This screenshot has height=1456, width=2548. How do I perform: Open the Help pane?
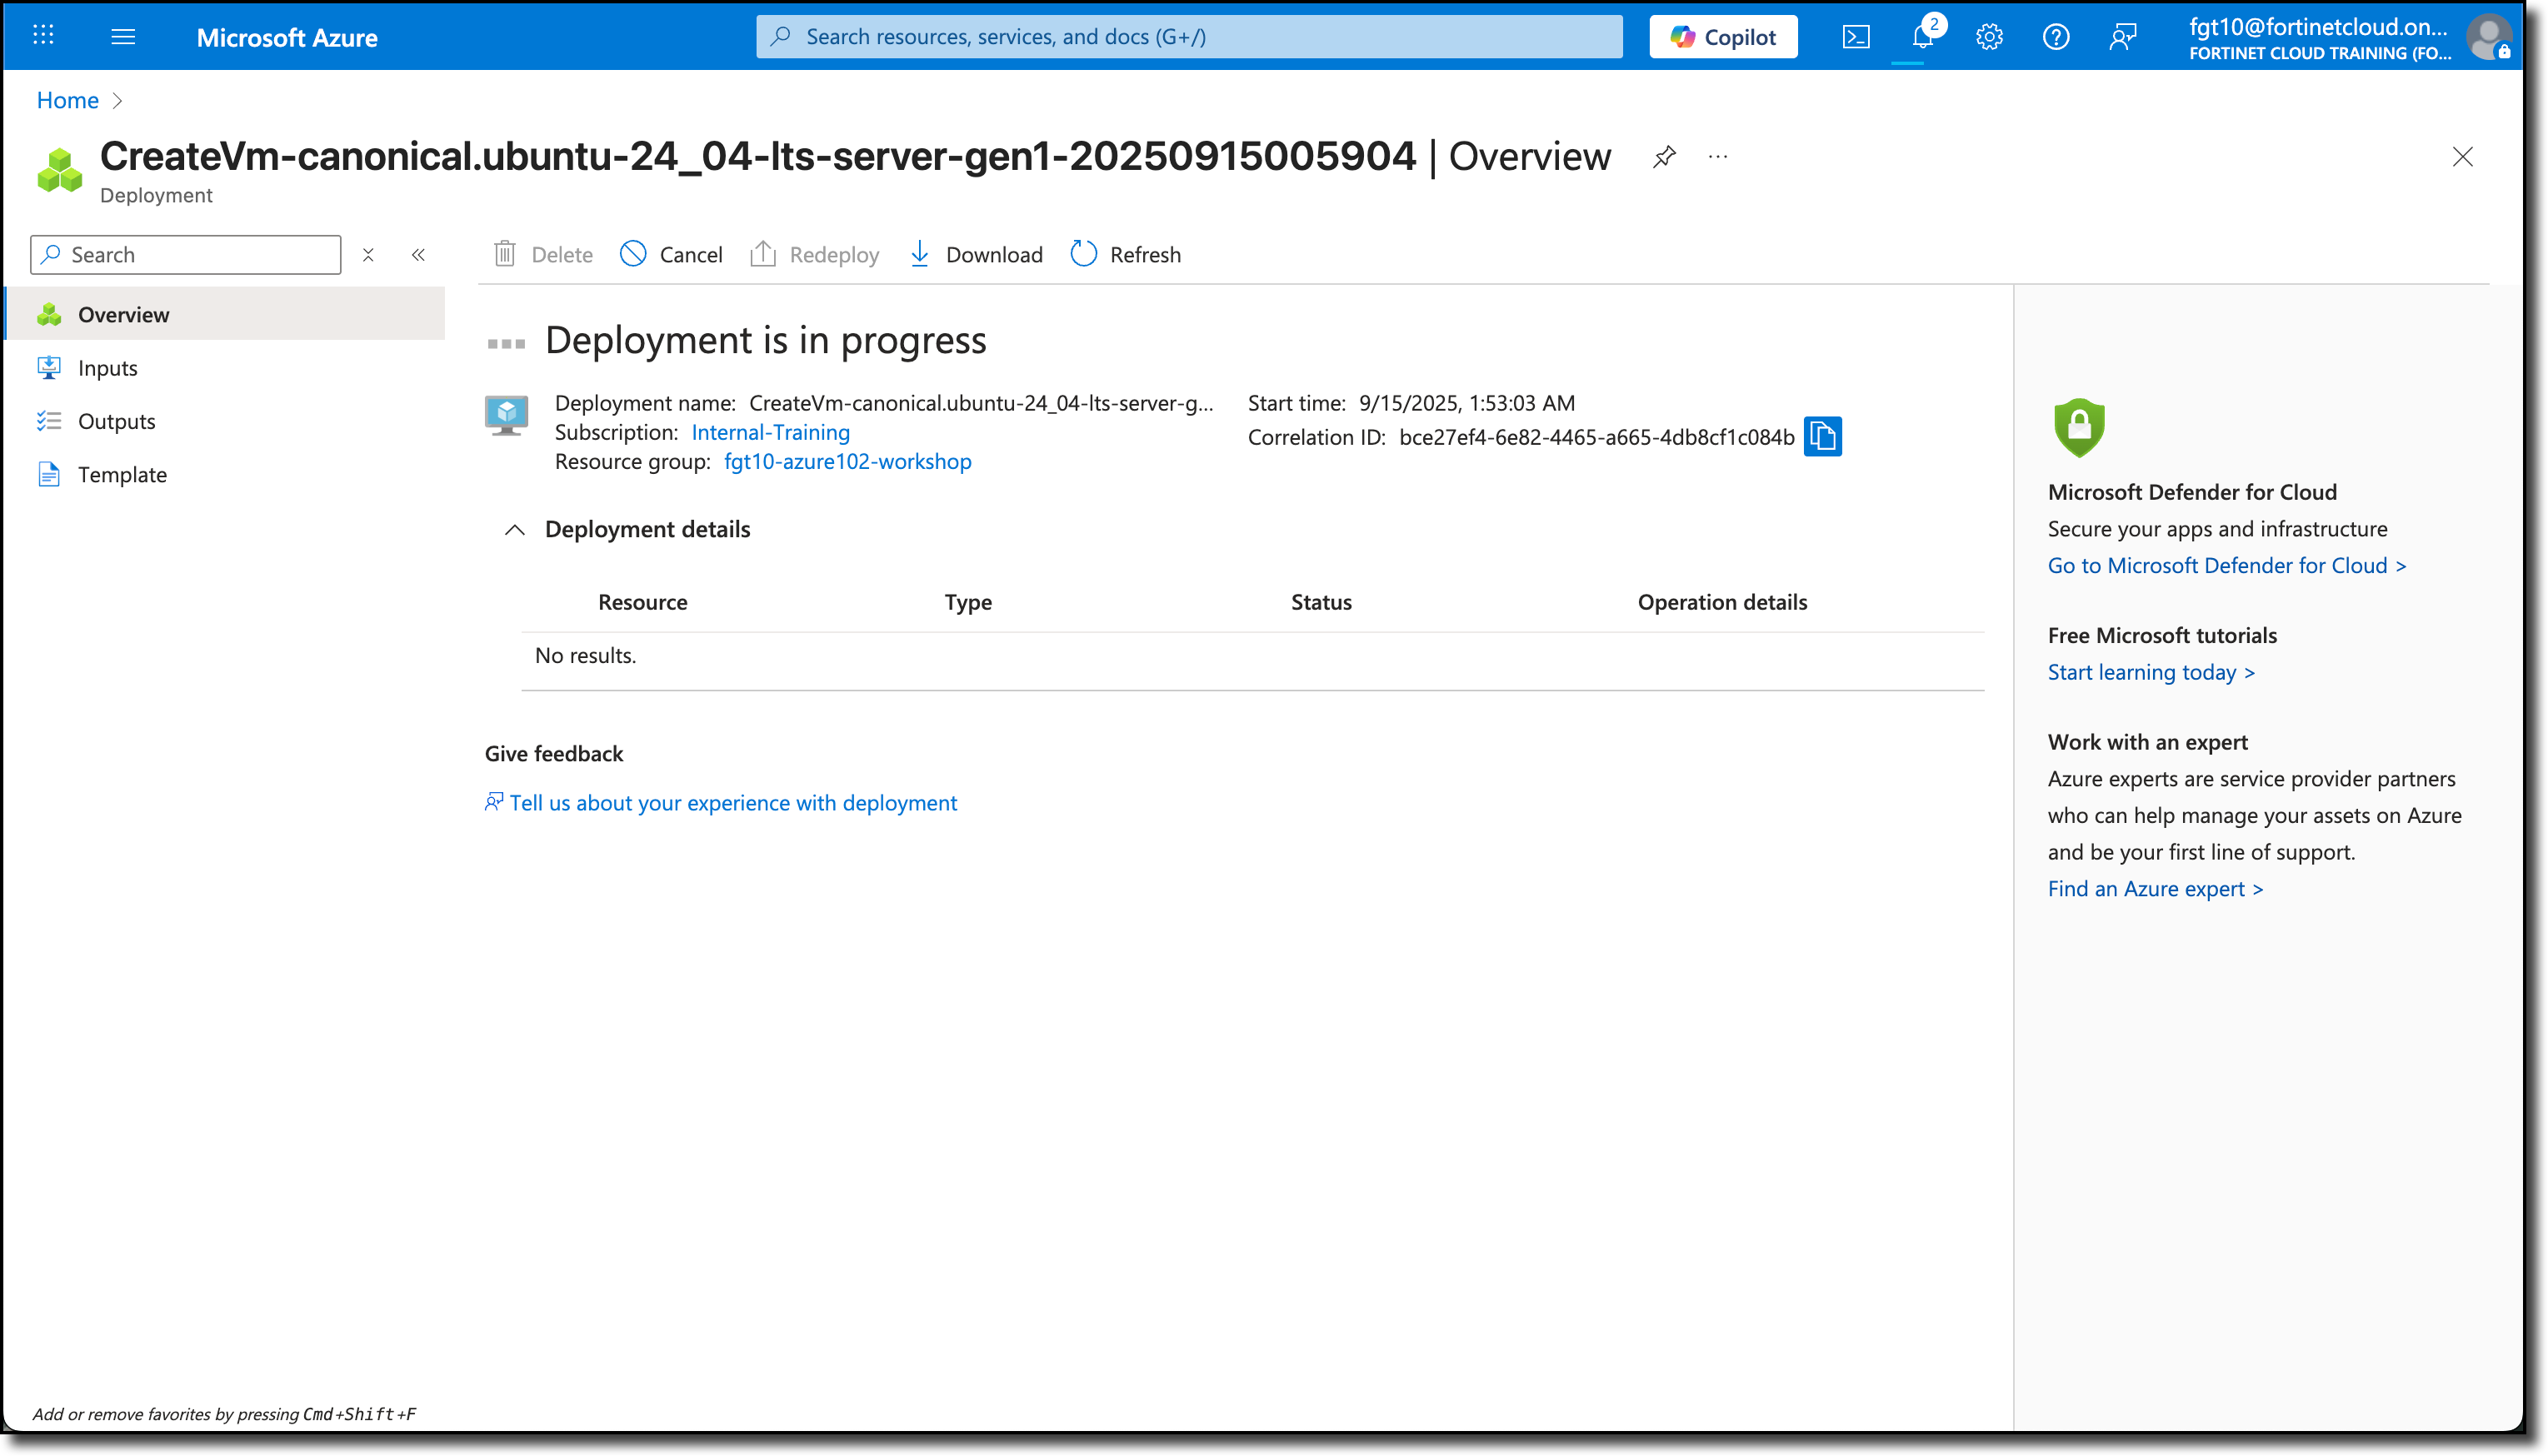tap(2056, 36)
